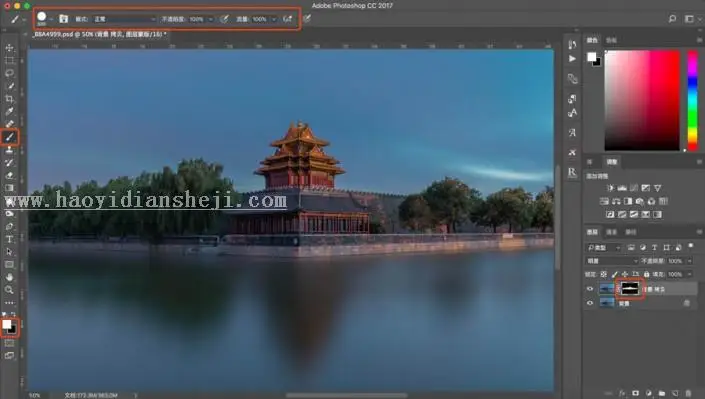Select the Quick Selection tool
This screenshot has width=705, height=399.
point(9,86)
